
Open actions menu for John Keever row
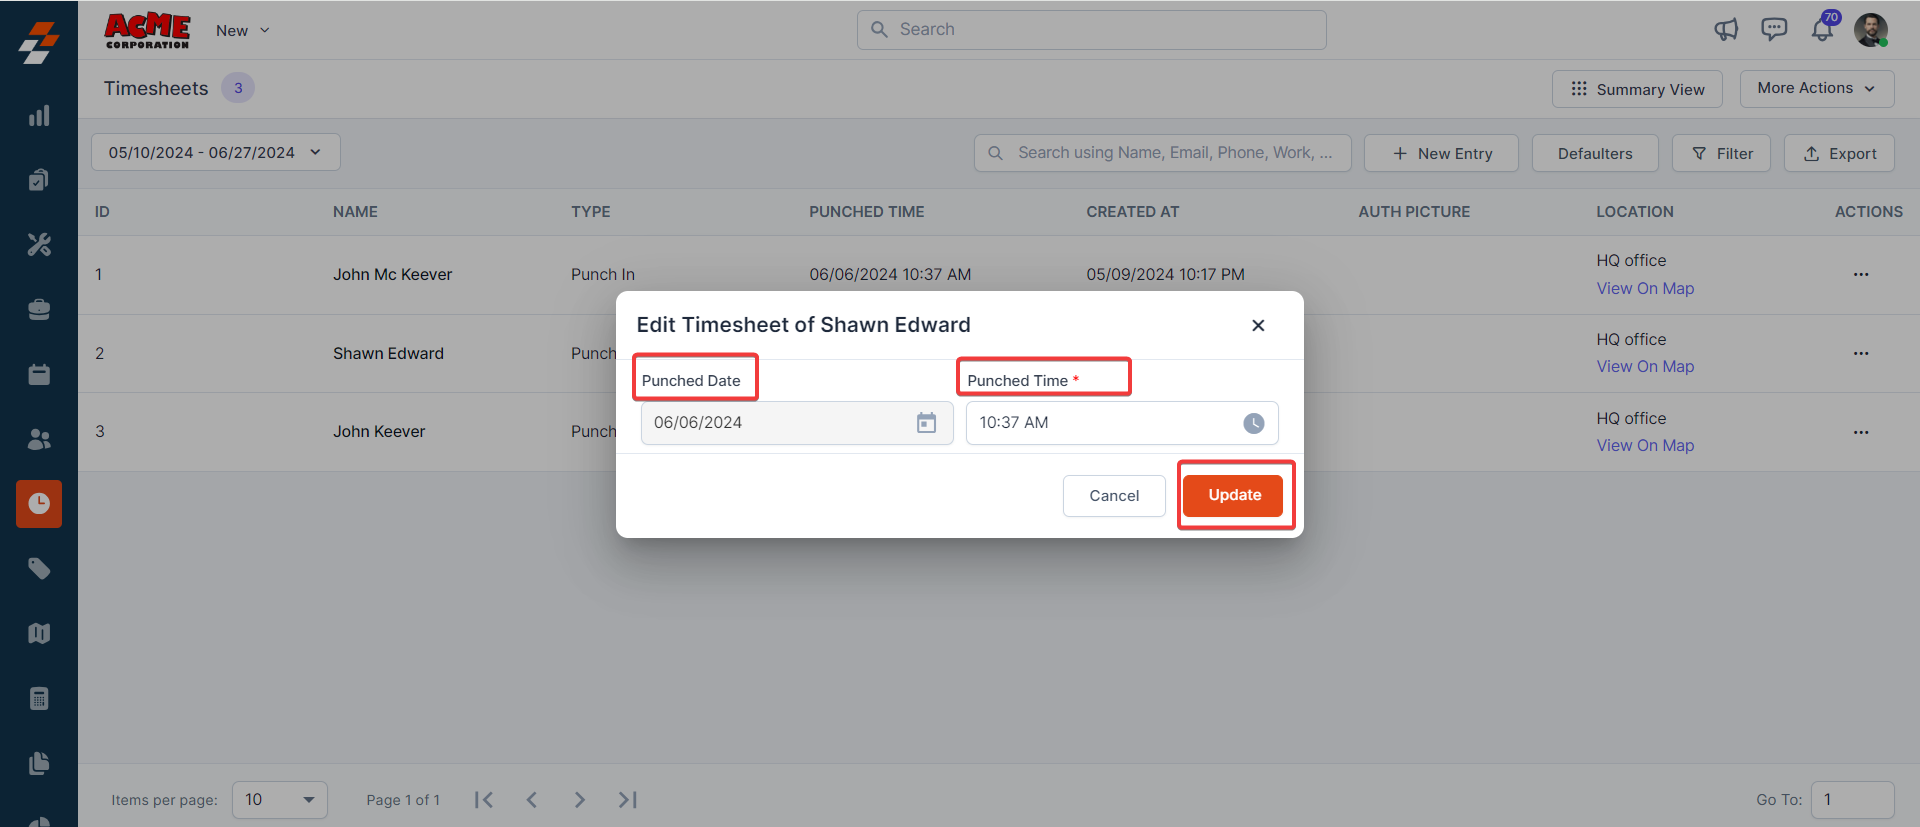1860,432
